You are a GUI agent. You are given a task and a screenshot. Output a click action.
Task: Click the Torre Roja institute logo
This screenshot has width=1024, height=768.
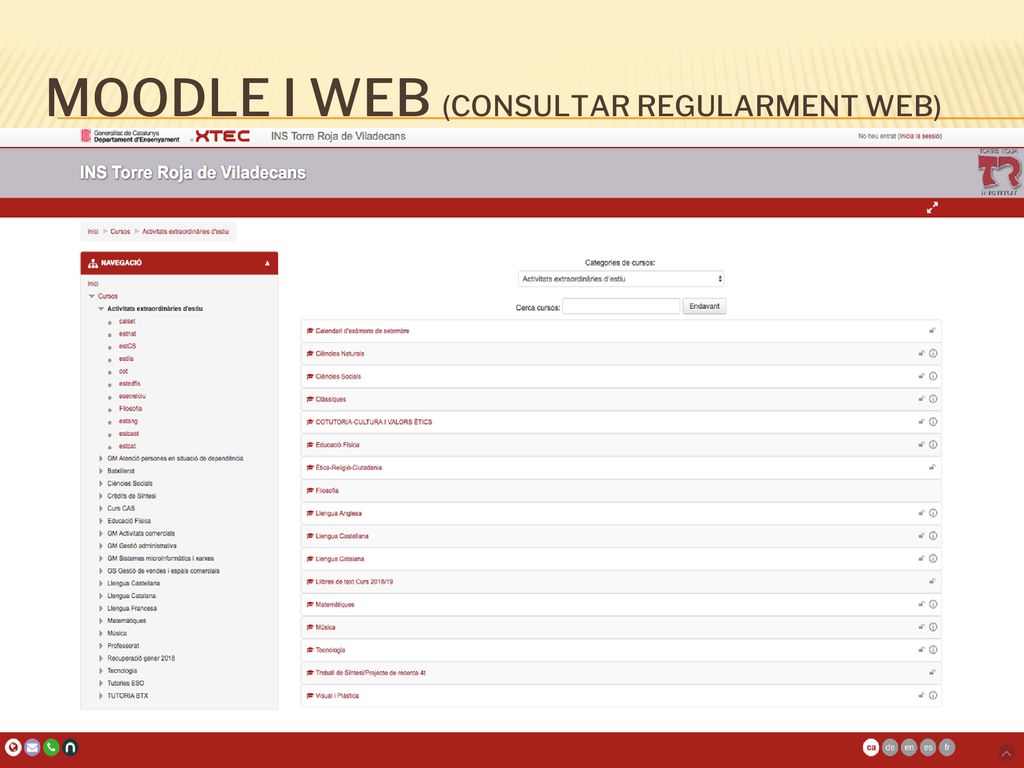[x=999, y=172]
